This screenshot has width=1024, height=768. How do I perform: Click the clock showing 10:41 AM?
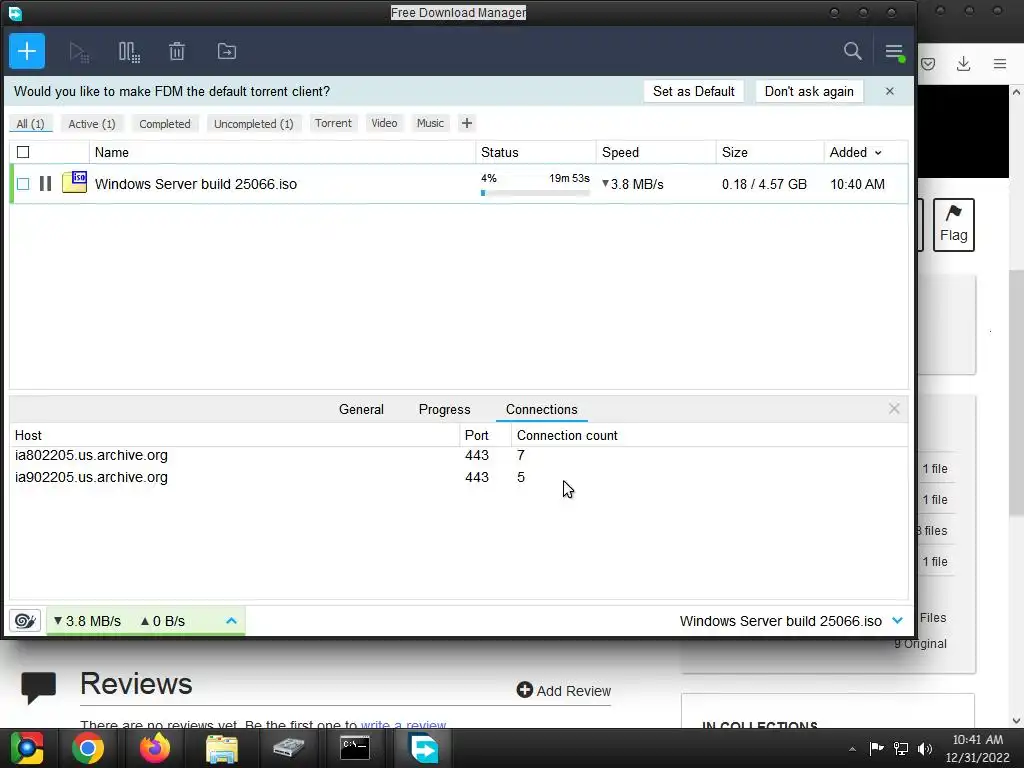click(978, 740)
